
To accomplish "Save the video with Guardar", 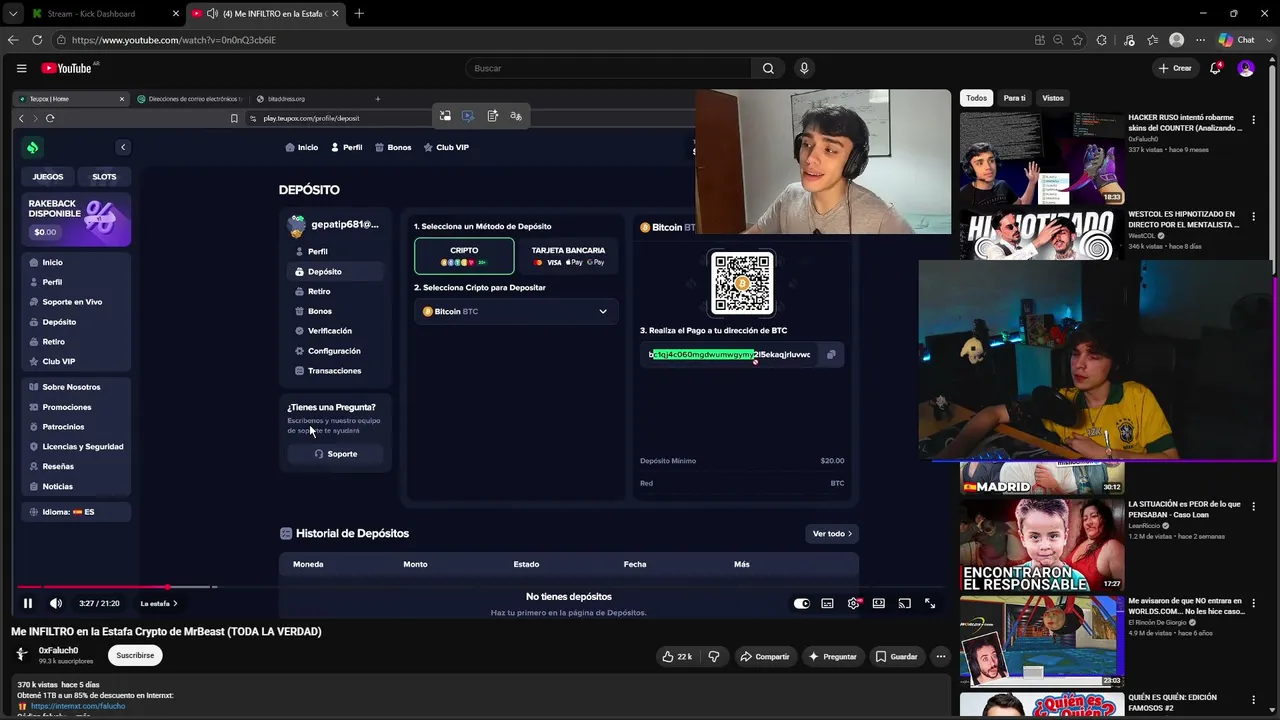I will (896, 656).
